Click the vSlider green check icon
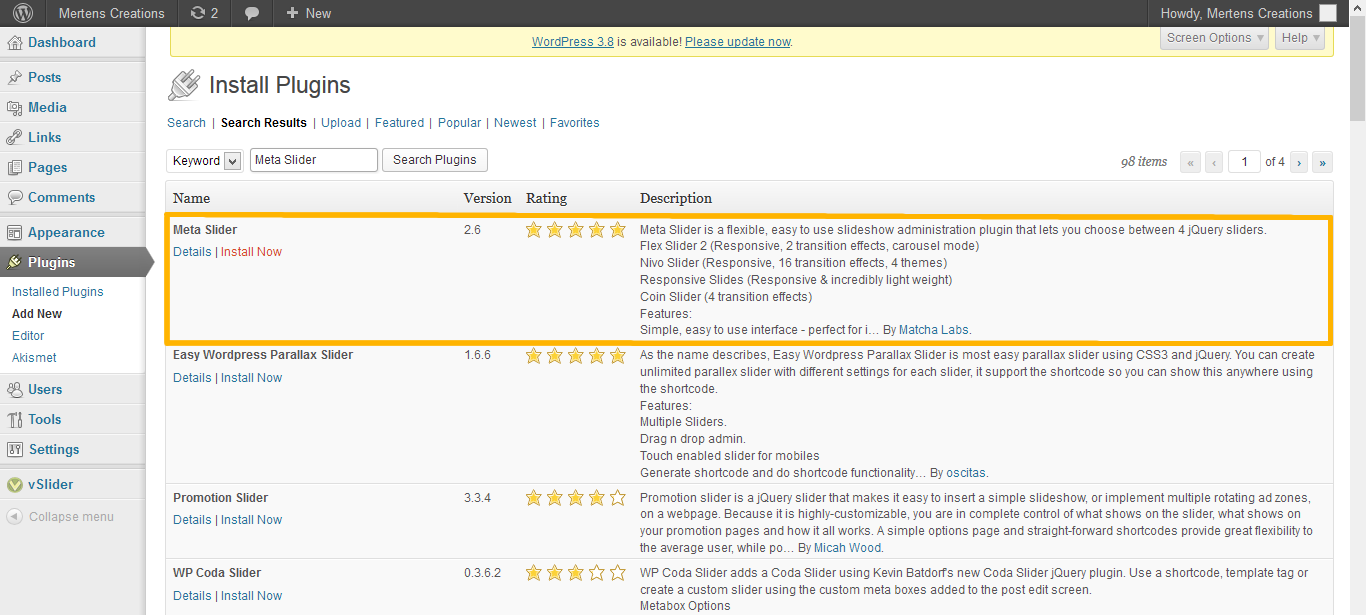Screen dimensions: 1366x615 (x=15, y=484)
